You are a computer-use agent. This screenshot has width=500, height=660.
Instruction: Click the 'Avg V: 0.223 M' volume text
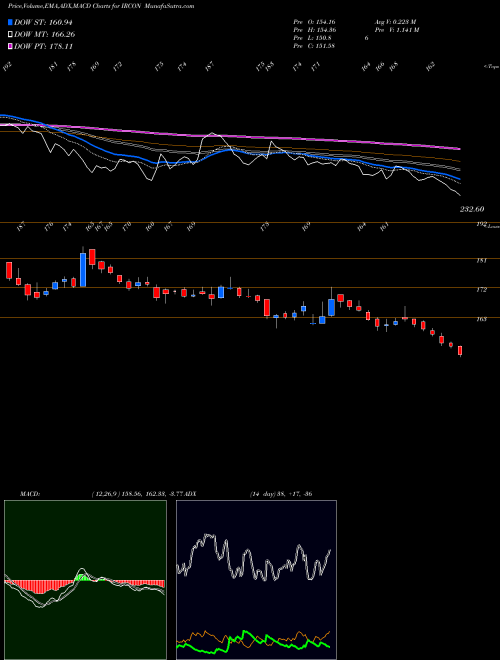(395, 22)
